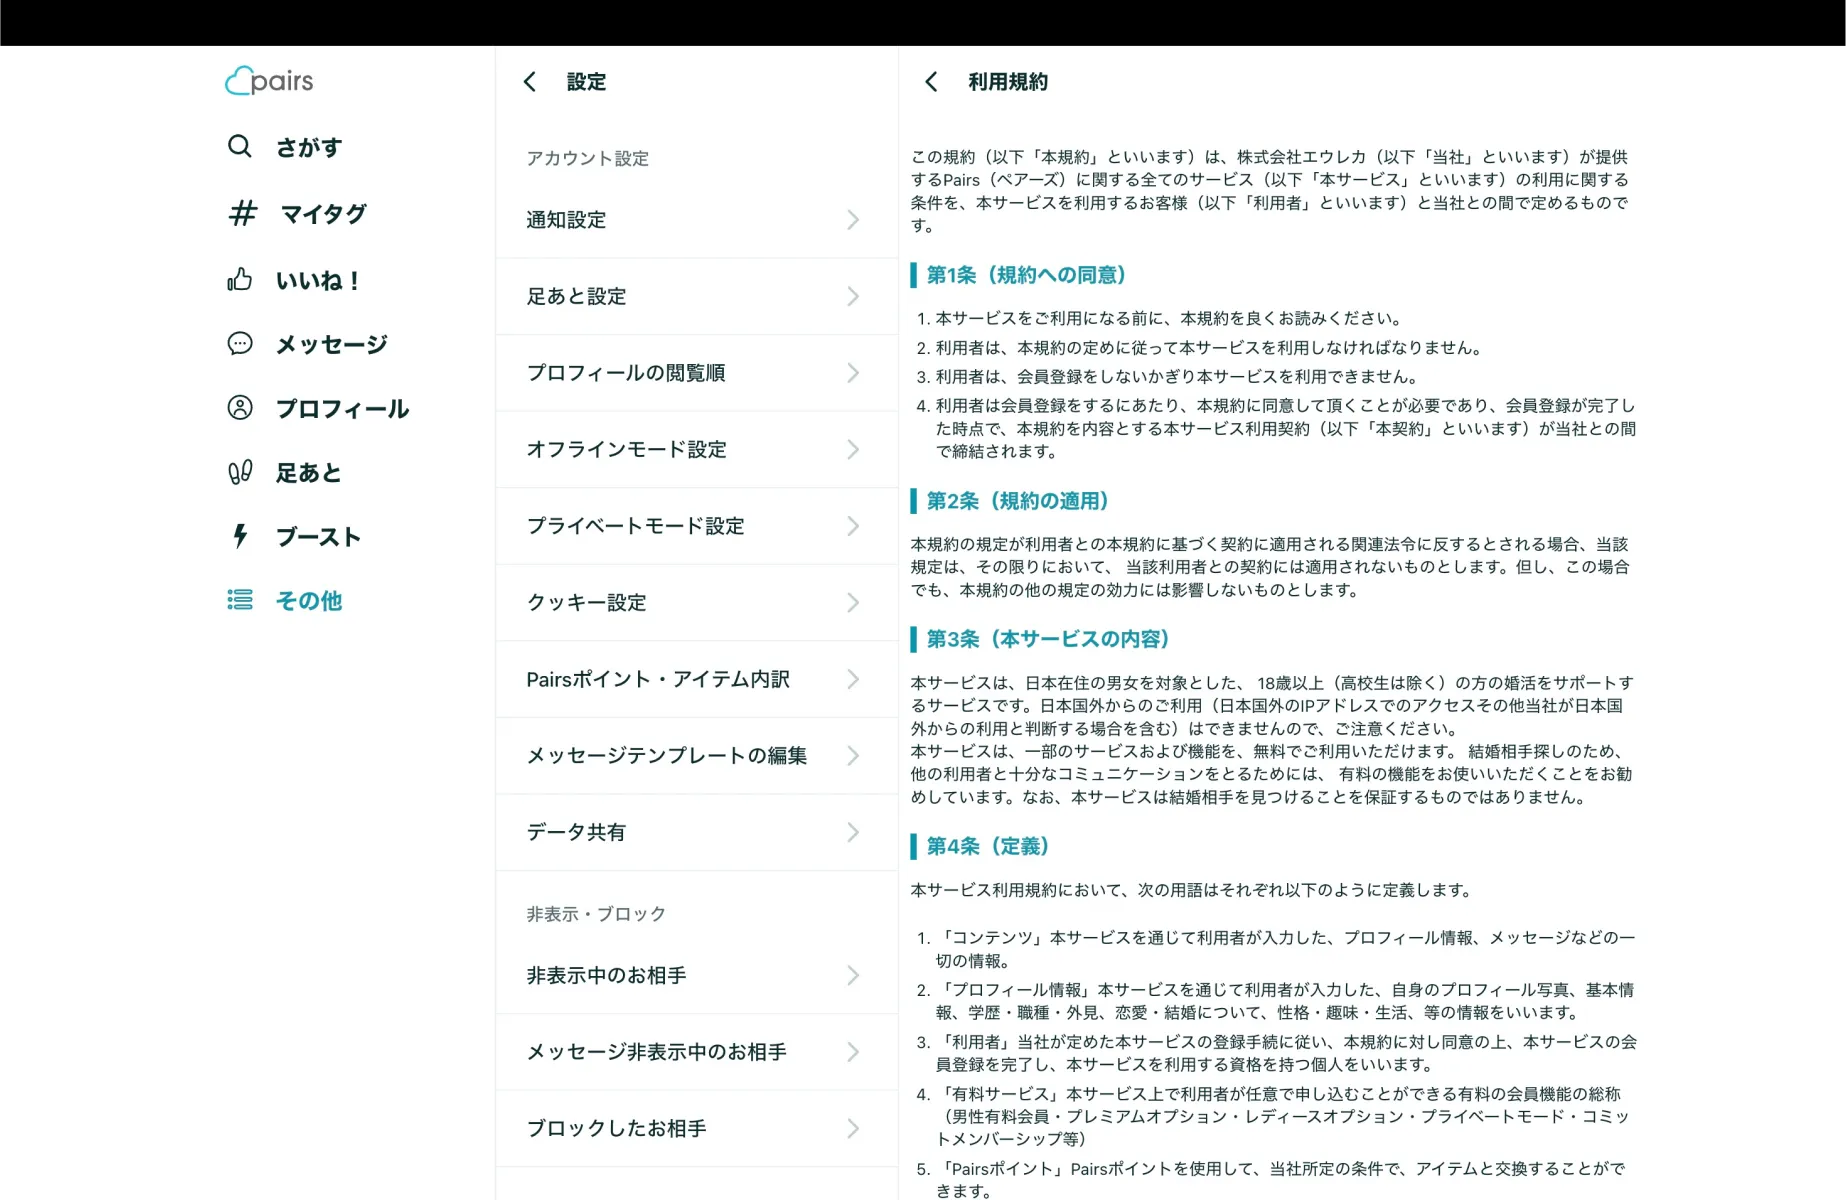This screenshot has height=1200, width=1846.
Task: Expand the 通知設定 chevron arrow
Action: [853, 220]
